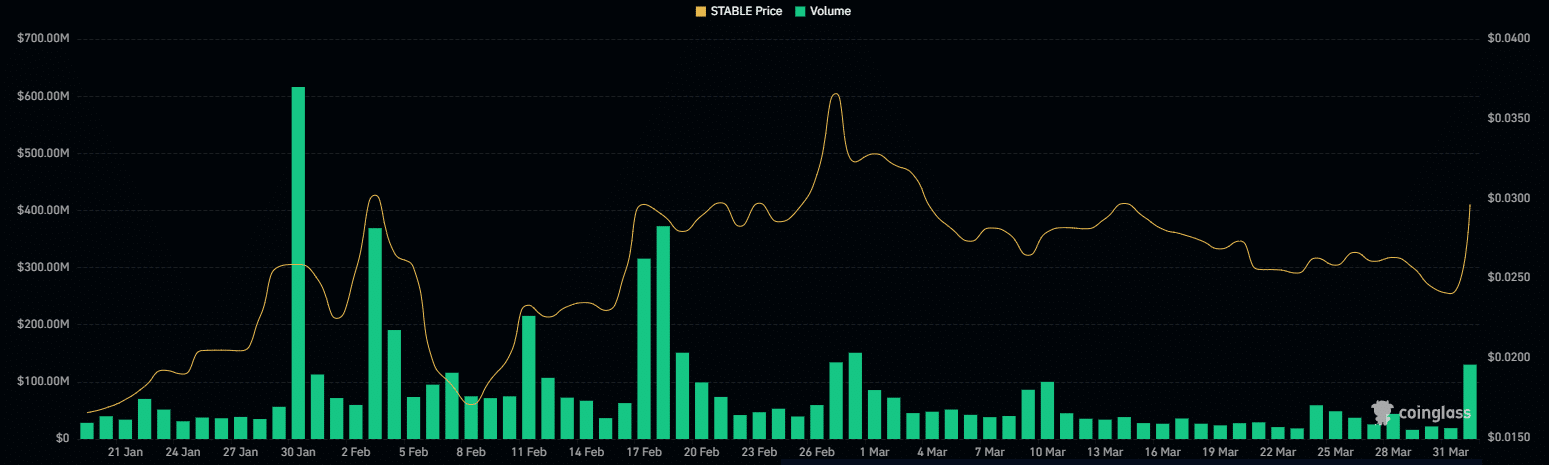Click the 1 Mar date label on the x-axis
The image size is (1549, 465).
874,452
